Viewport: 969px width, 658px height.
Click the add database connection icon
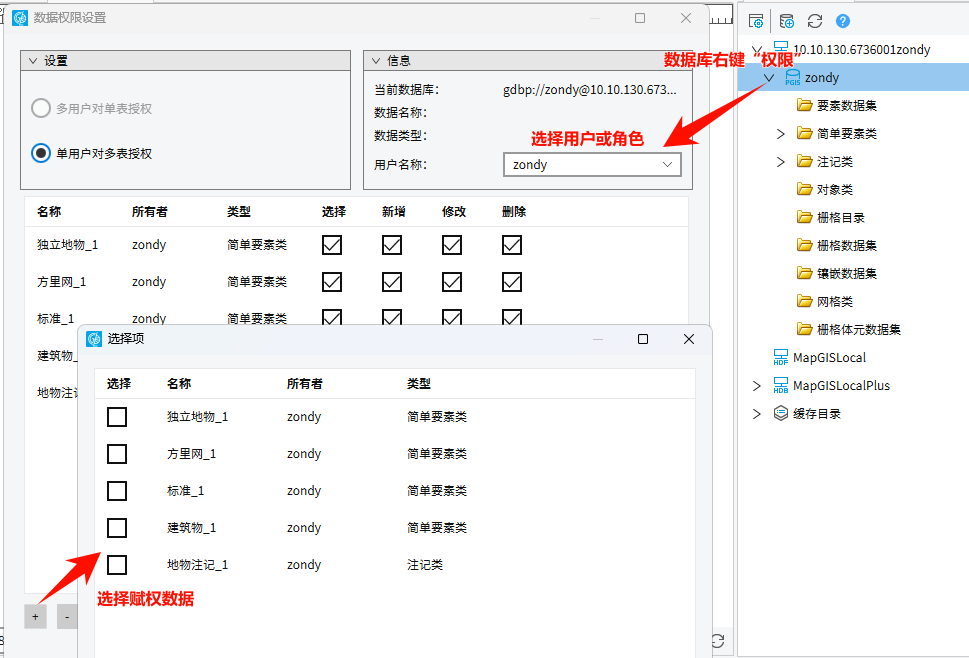786,21
